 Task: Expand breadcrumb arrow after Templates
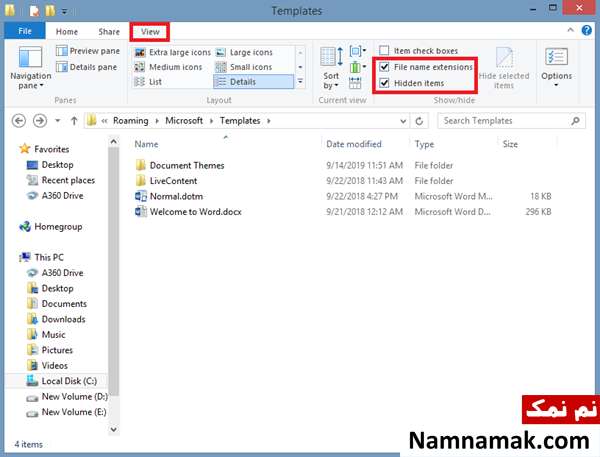pyautogui.click(x=269, y=121)
